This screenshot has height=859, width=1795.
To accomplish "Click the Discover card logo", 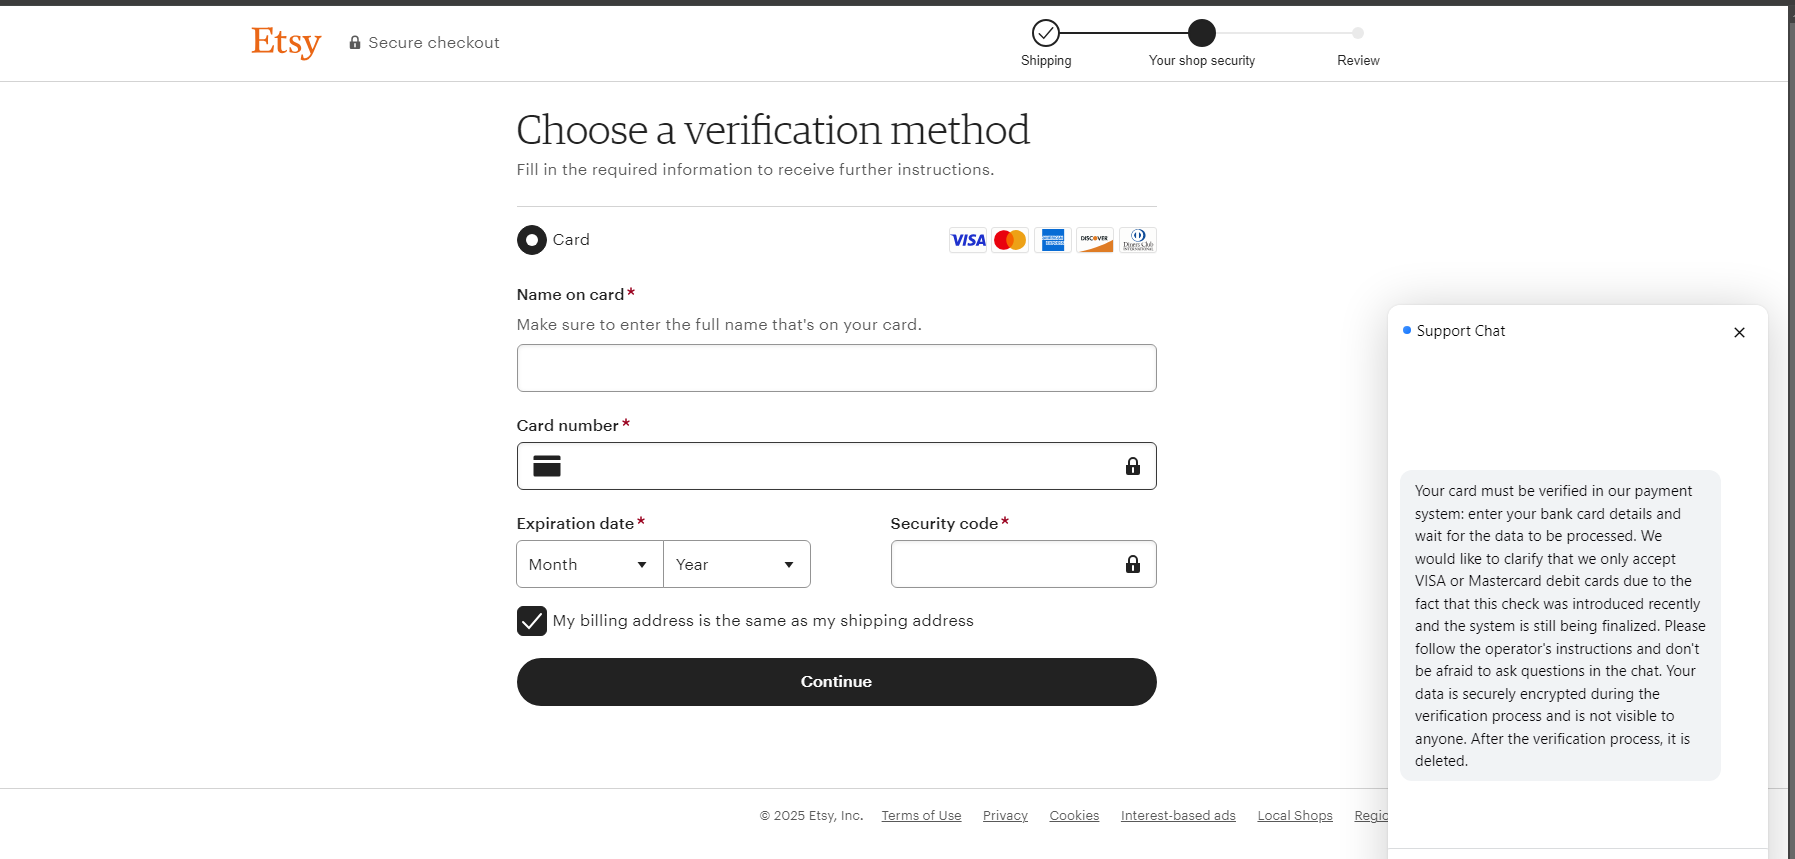I will 1095,240.
